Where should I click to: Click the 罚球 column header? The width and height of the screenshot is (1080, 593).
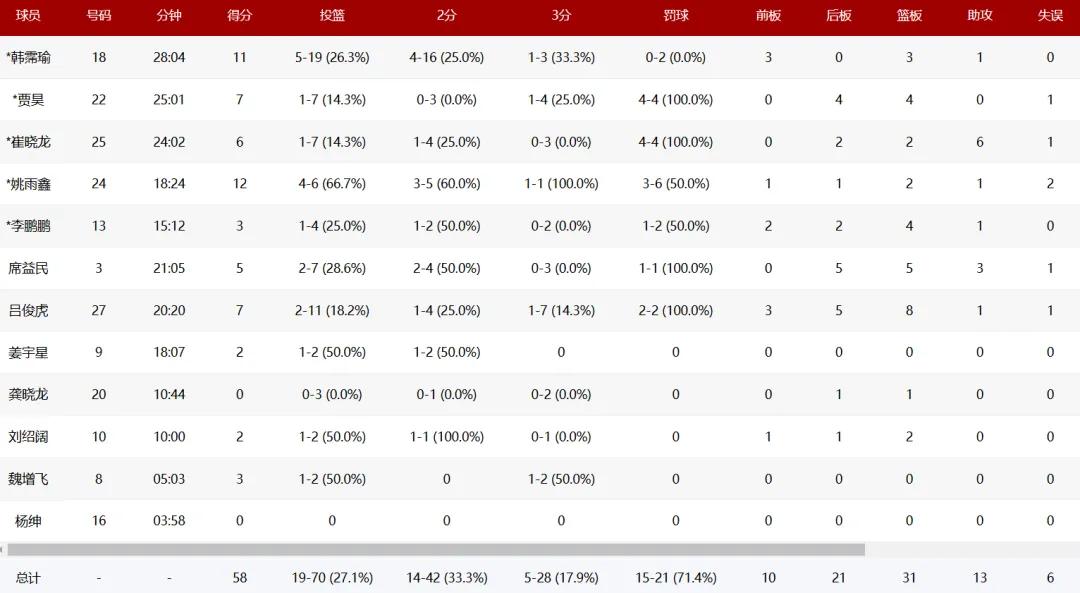pos(675,16)
